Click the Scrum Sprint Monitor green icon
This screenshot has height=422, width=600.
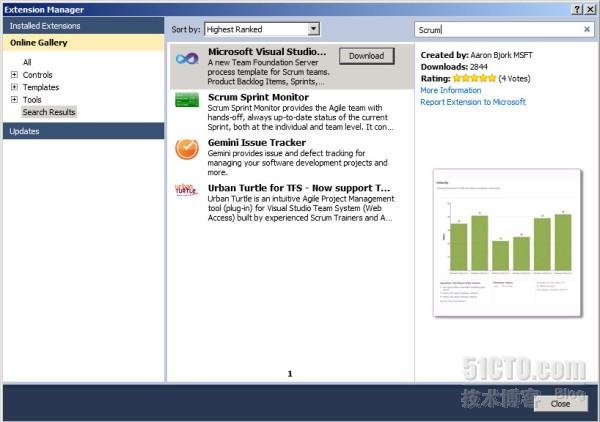tap(187, 100)
